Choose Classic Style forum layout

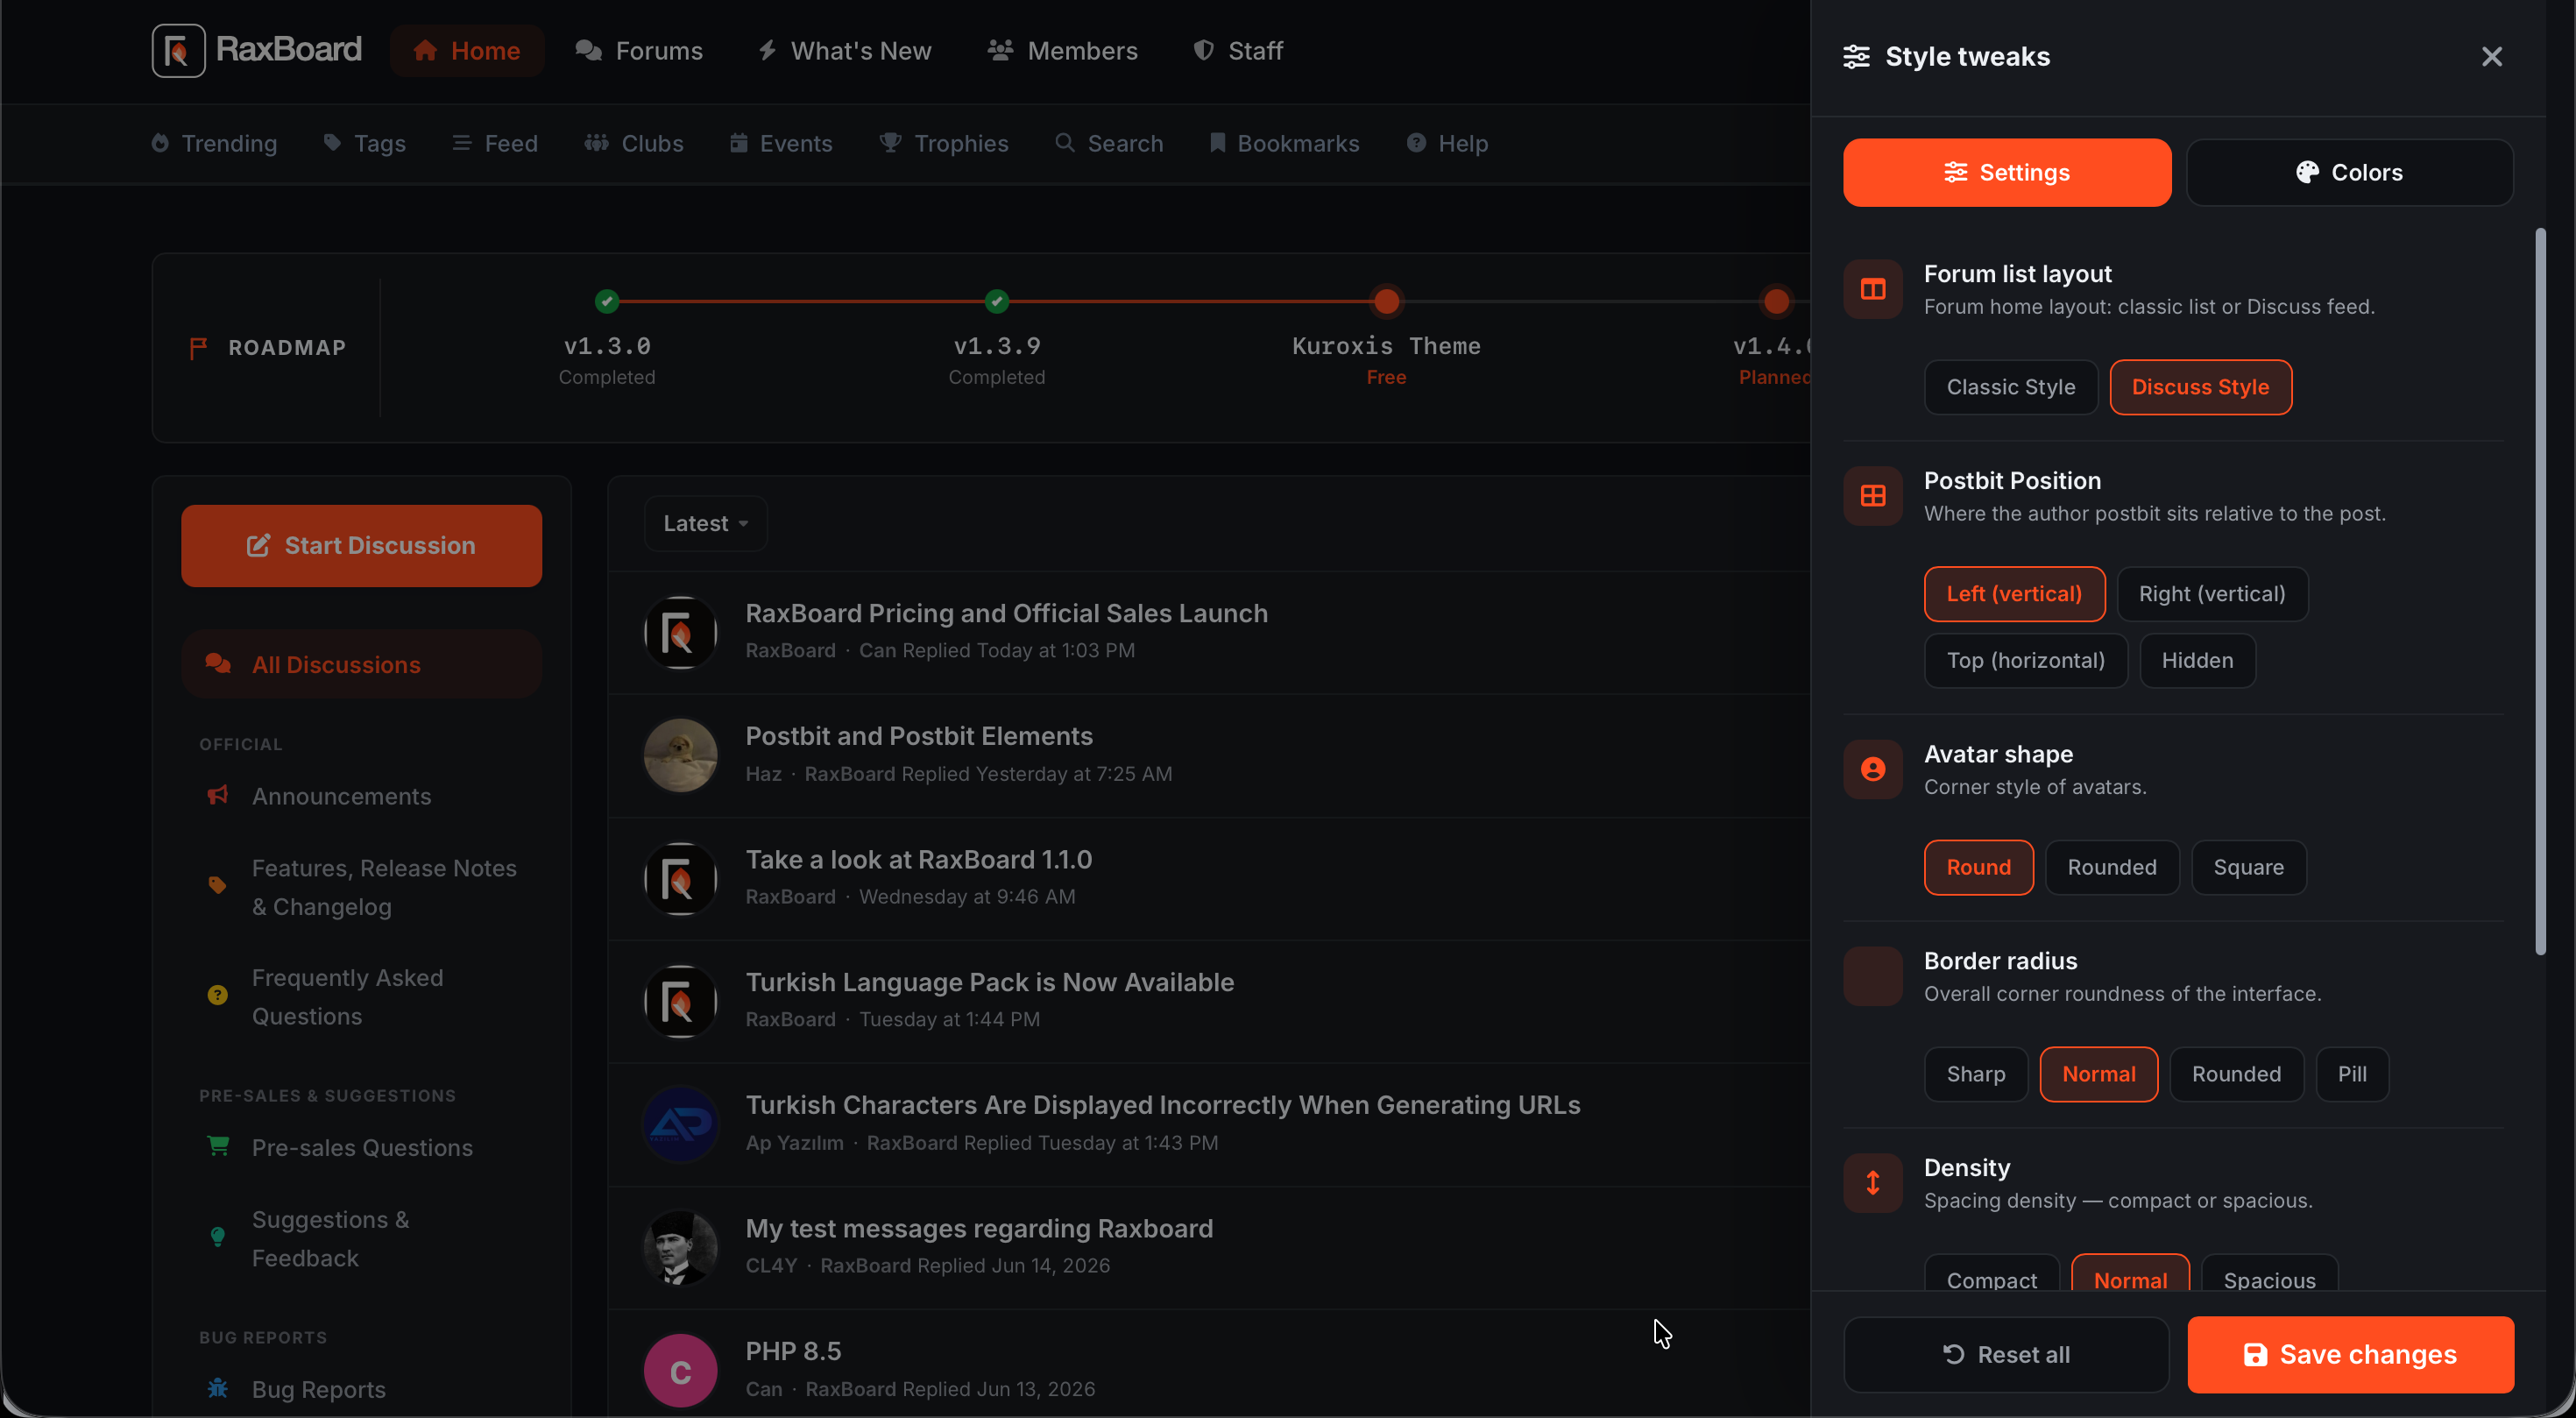click(x=2010, y=387)
